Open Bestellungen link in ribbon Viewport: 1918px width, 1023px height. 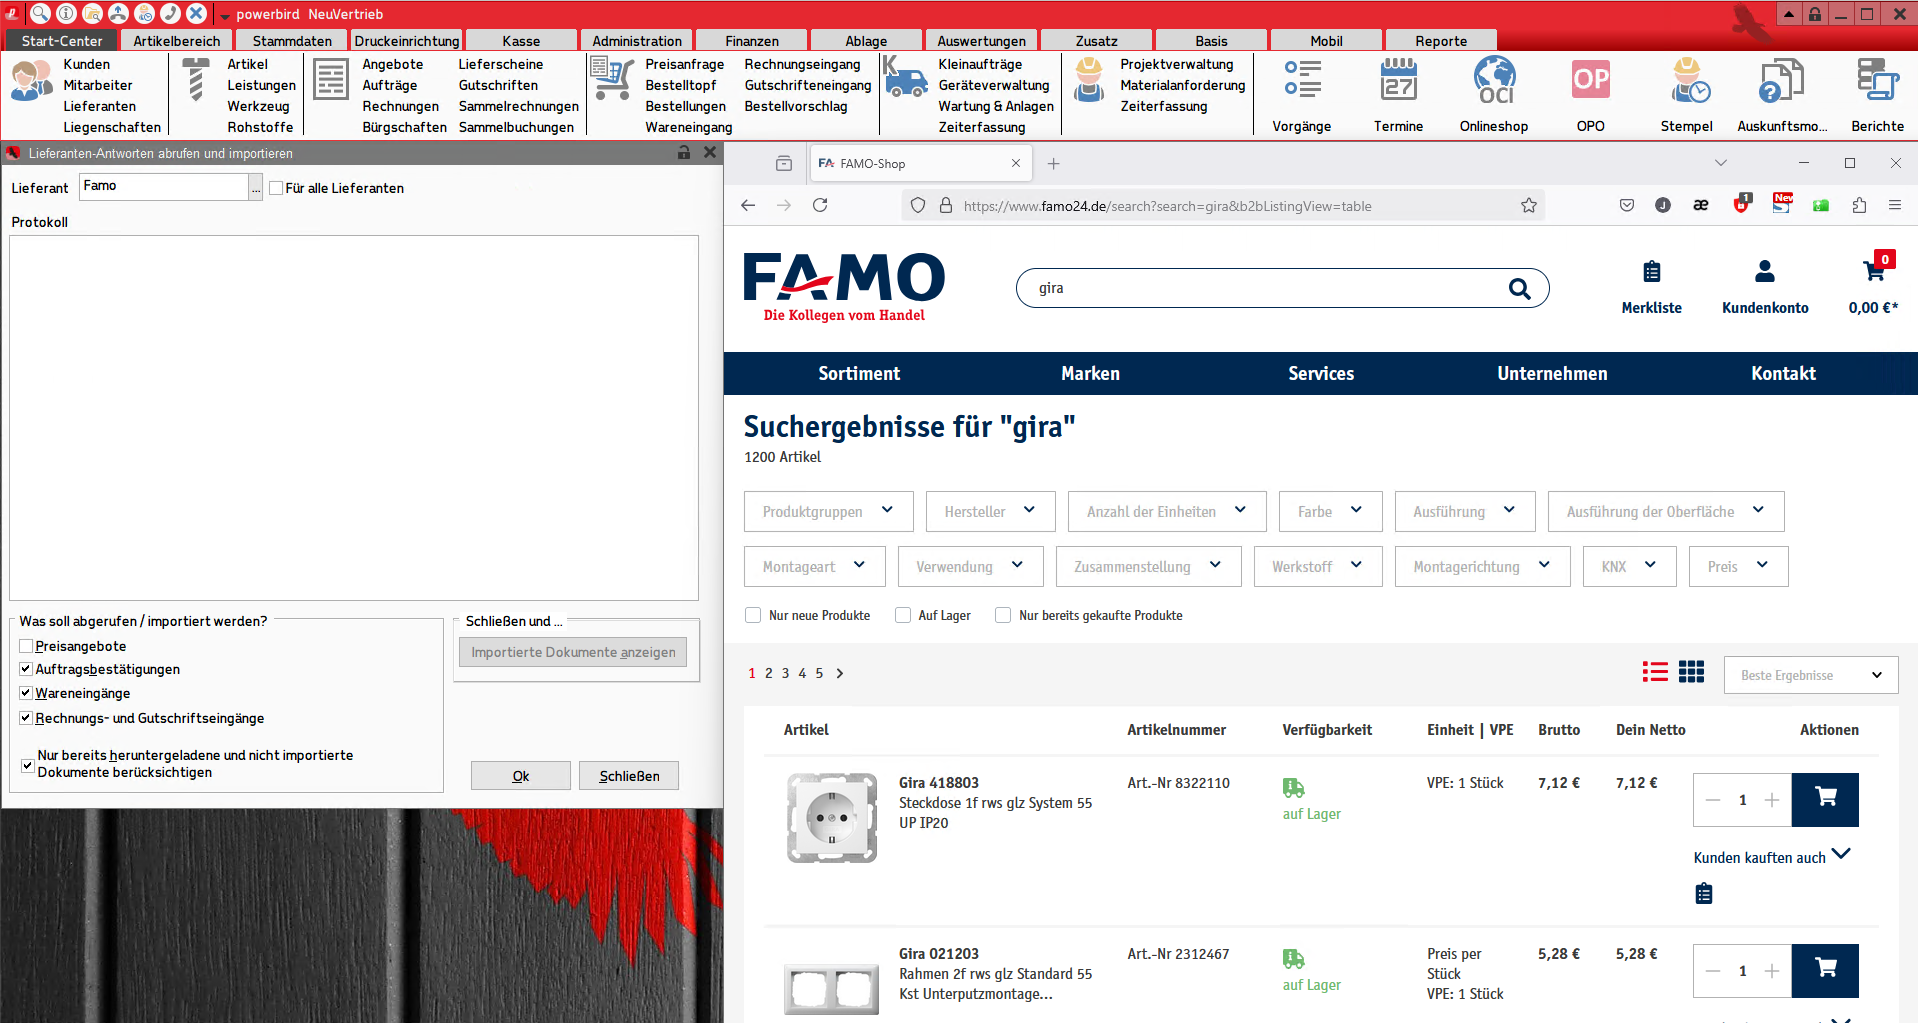pyautogui.click(x=685, y=106)
